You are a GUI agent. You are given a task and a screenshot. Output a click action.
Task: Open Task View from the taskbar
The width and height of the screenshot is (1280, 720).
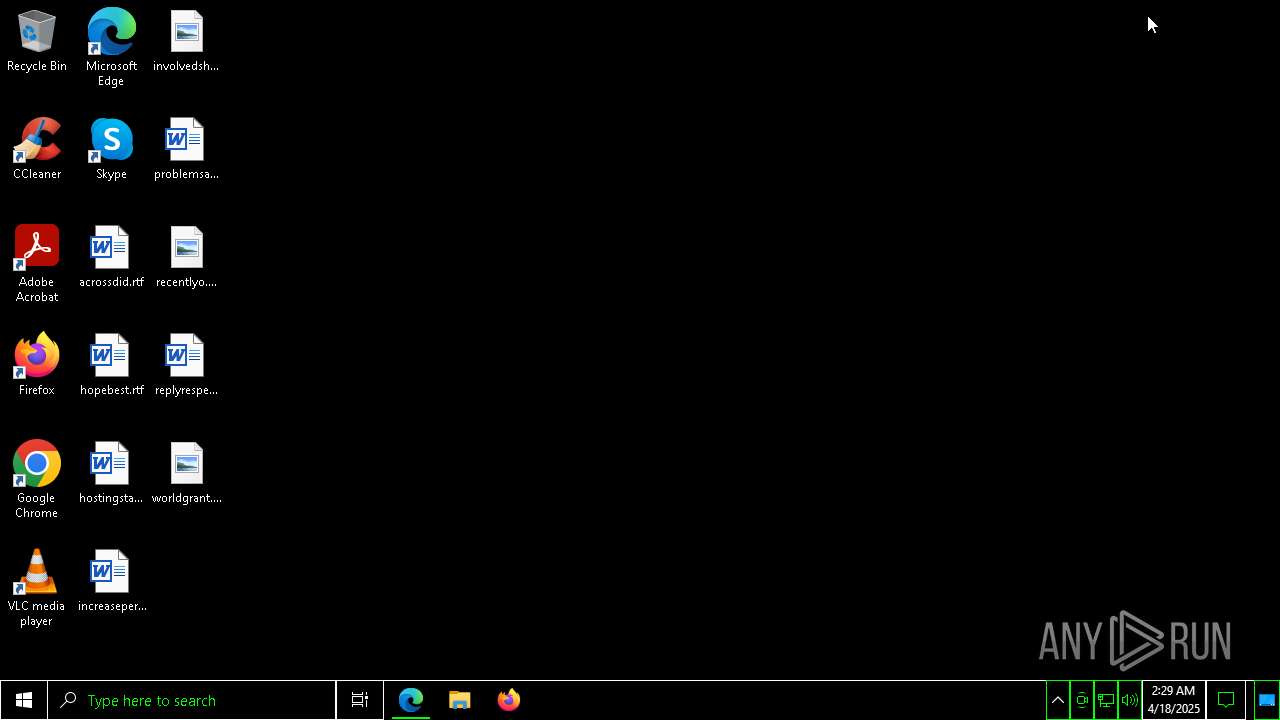click(x=360, y=700)
